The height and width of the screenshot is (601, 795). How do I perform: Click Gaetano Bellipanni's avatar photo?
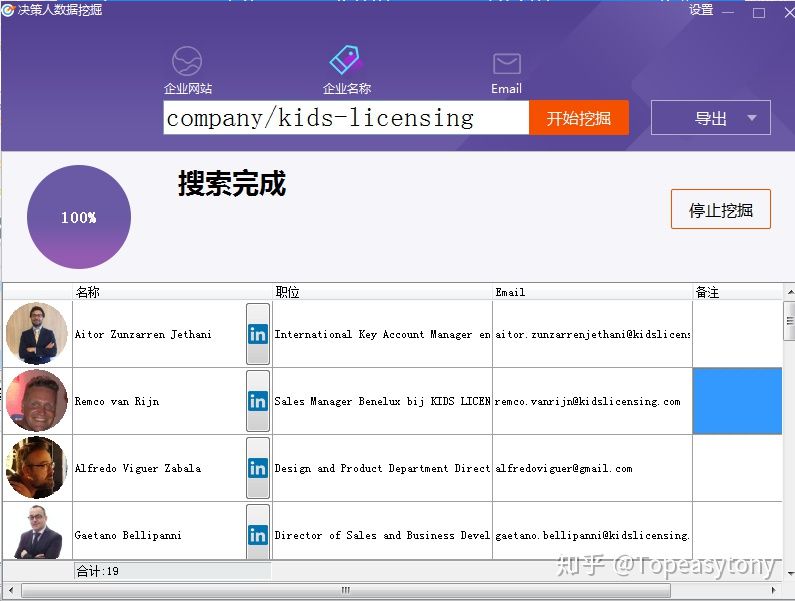[x=38, y=532]
